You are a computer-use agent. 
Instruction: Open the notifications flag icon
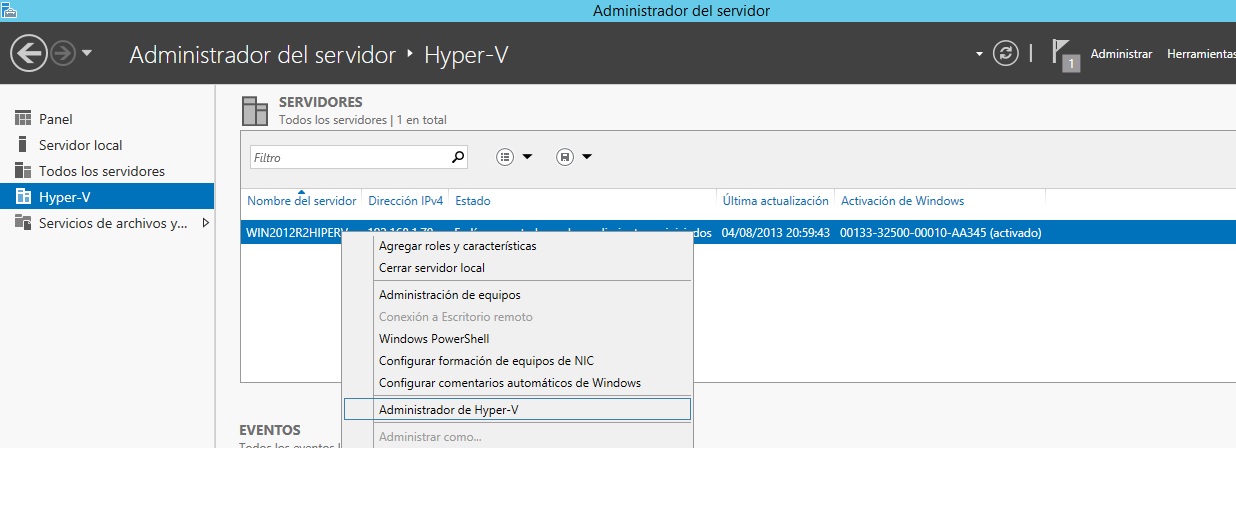point(1062,53)
